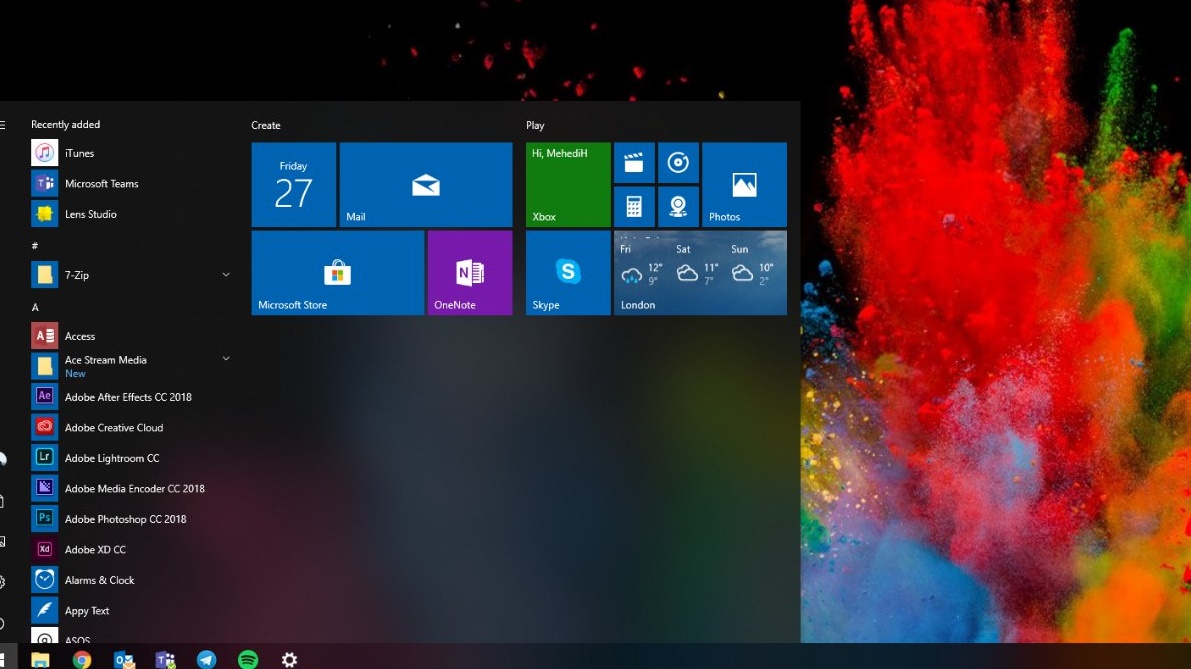Open Adobe Creative Cloud
Screen dimensions: 1191x669
[131, 427]
